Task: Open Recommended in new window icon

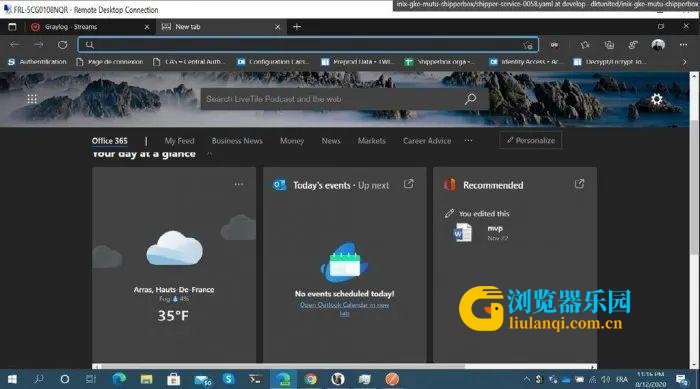Action: click(x=579, y=184)
